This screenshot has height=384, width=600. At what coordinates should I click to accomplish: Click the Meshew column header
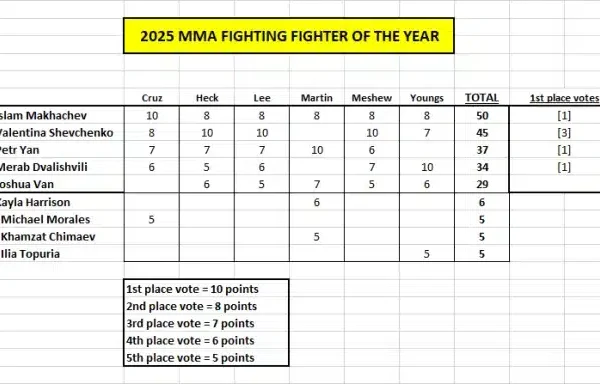(x=372, y=98)
